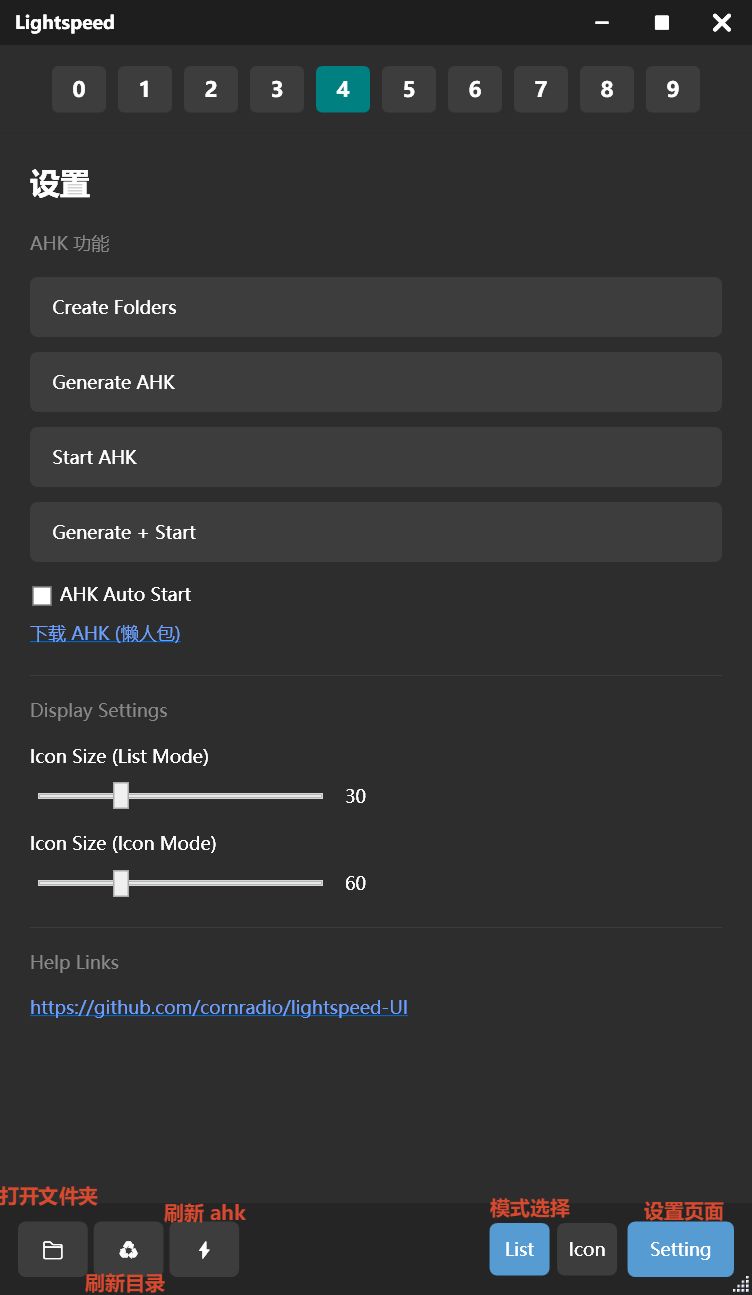752x1295 pixels.
Task: Click the Icon Size (Icon Mode) slider track
Action: click(180, 883)
